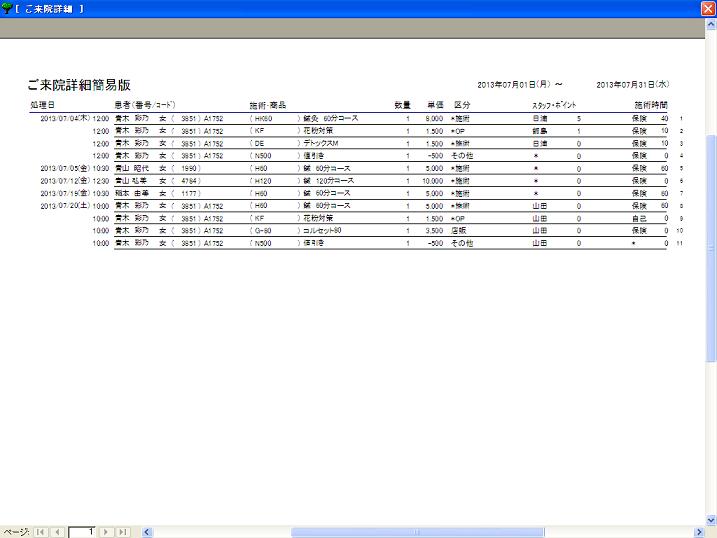Screen dimensions: 717x538
Task: Click the unit price 10,000
Action: 433,181
